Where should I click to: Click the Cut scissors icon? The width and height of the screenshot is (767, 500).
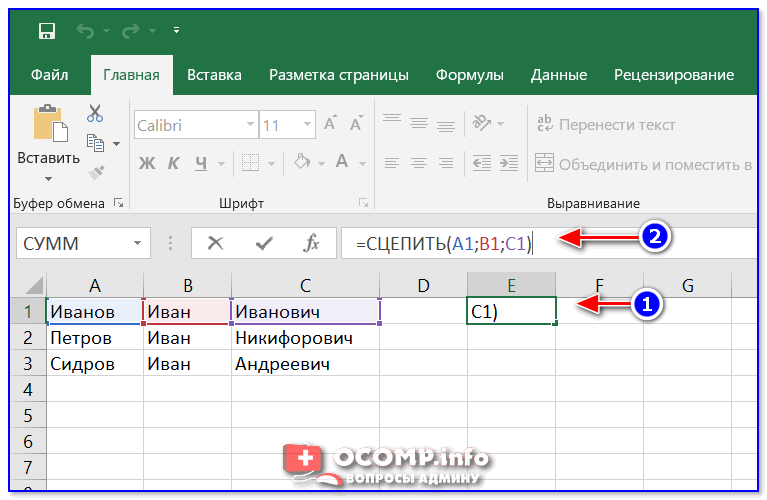pyautogui.click(x=95, y=113)
